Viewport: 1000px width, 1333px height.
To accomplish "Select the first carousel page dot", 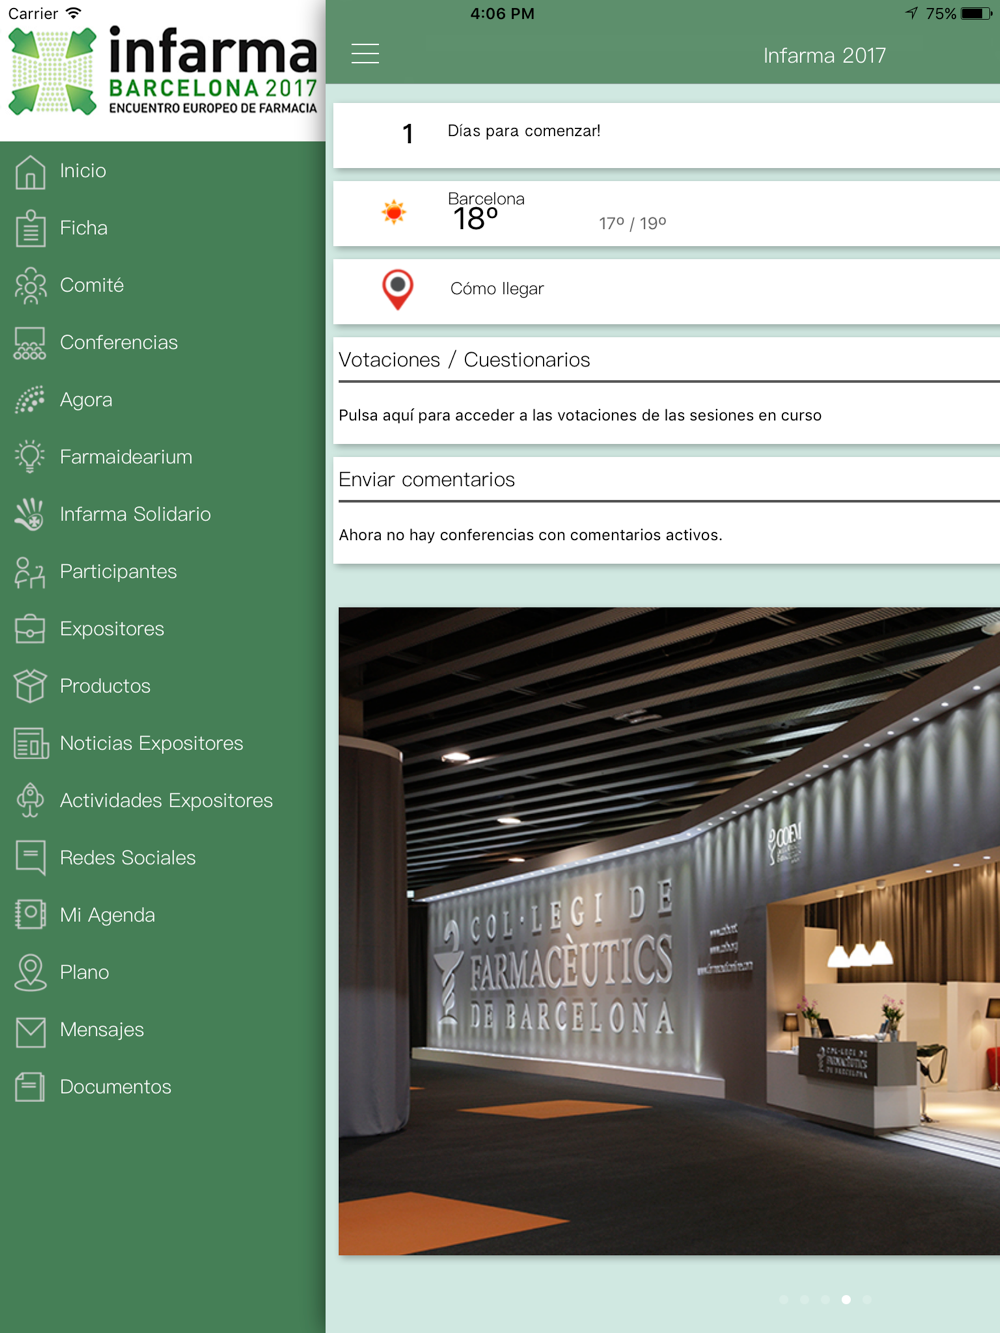I will pos(784,1300).
